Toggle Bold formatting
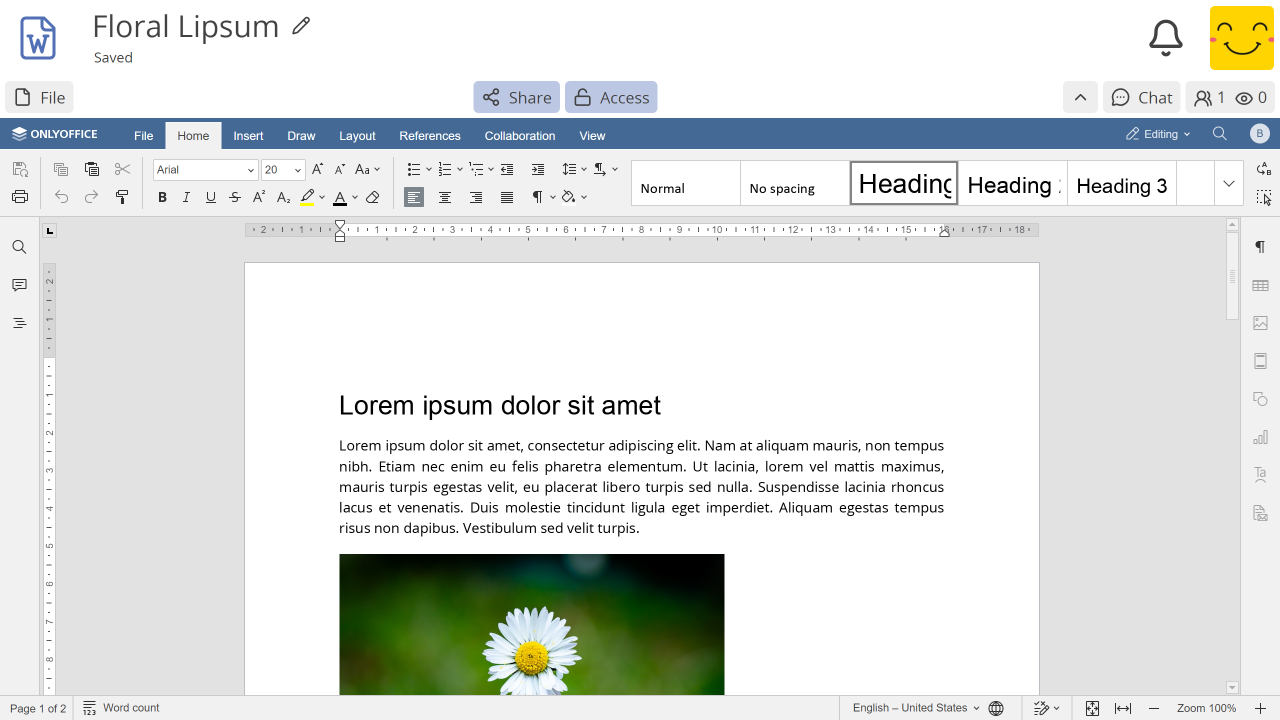Screen dimensions: 1280x720 tap(162, 197)
